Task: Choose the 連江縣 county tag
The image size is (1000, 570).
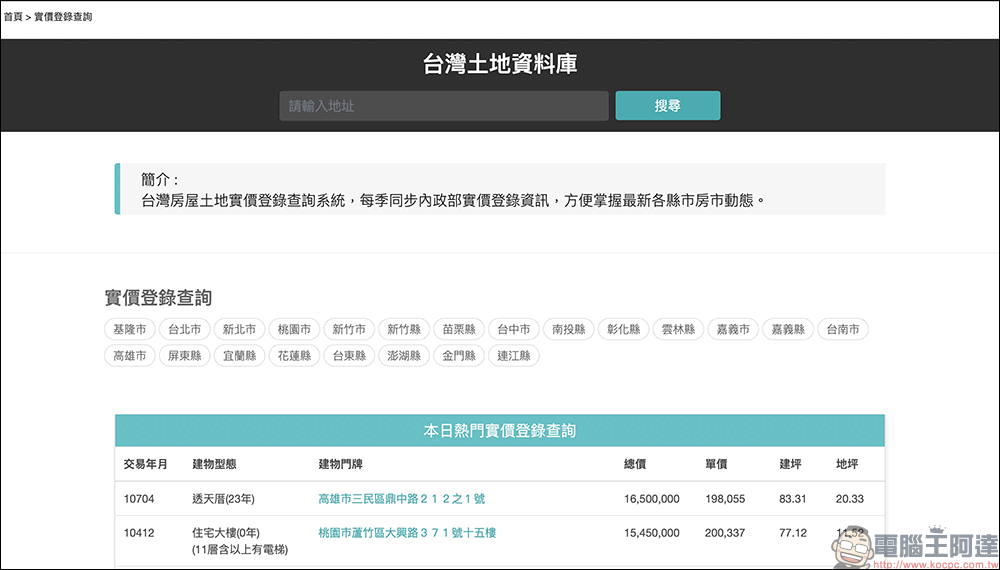Action: click(514, 355)
